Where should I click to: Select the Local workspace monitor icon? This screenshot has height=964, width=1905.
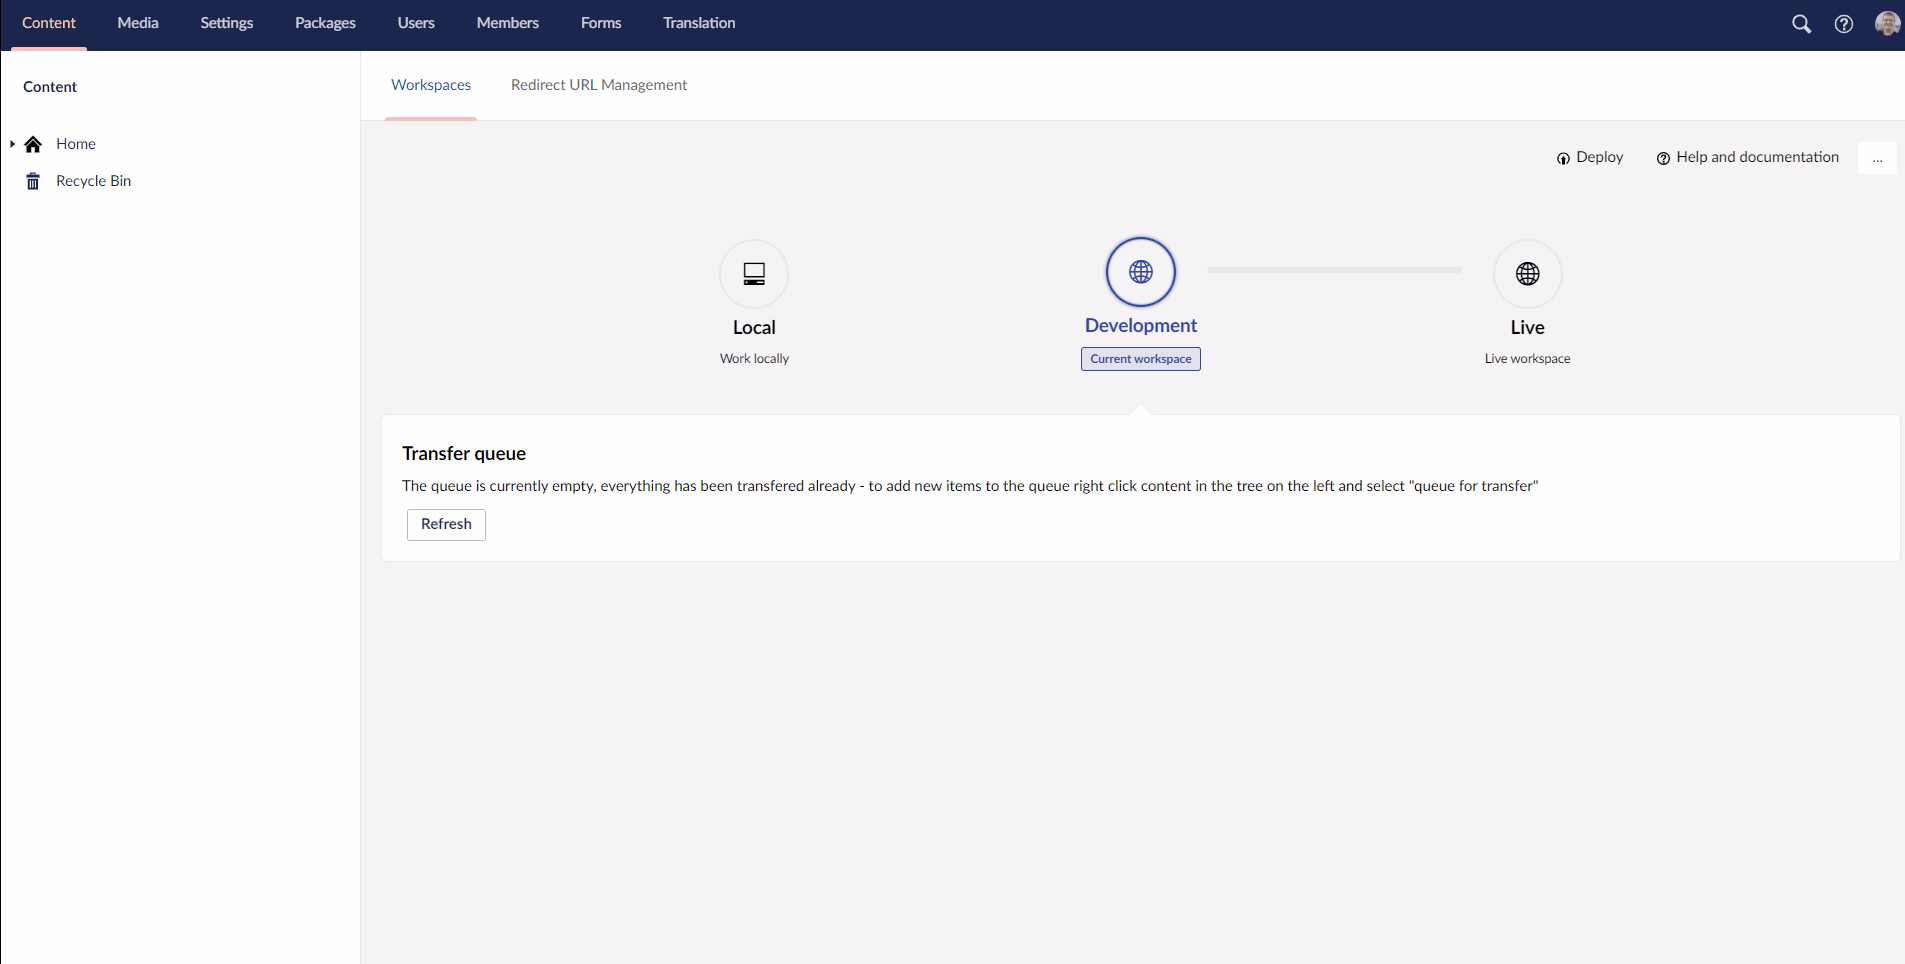point(753,273)
